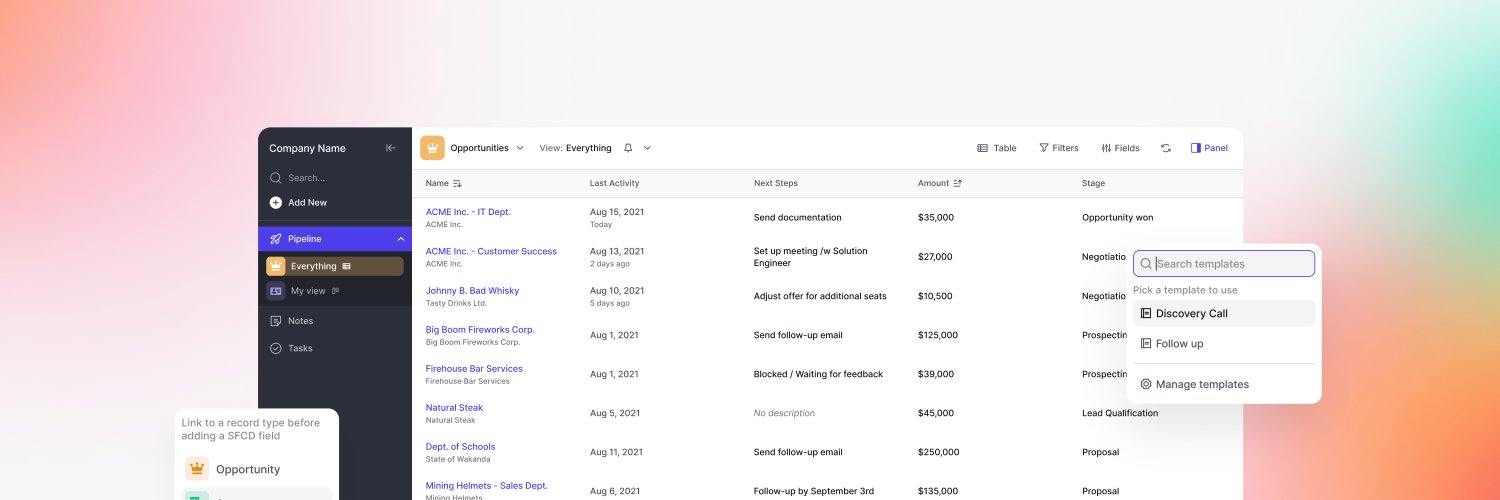Click the sort icon next to Name column
The width and height of the screenshot is (1500, 500).
[x=457, y=183]
